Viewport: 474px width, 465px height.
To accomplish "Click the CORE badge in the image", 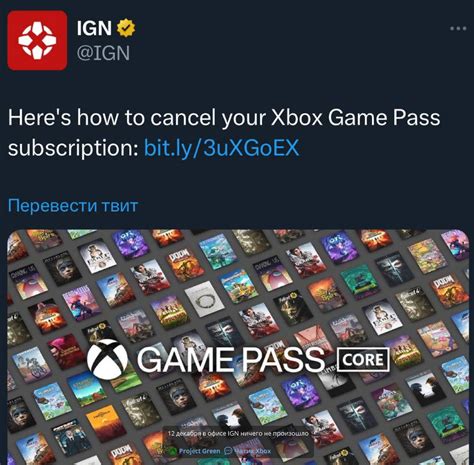I will tap(363, 360).
